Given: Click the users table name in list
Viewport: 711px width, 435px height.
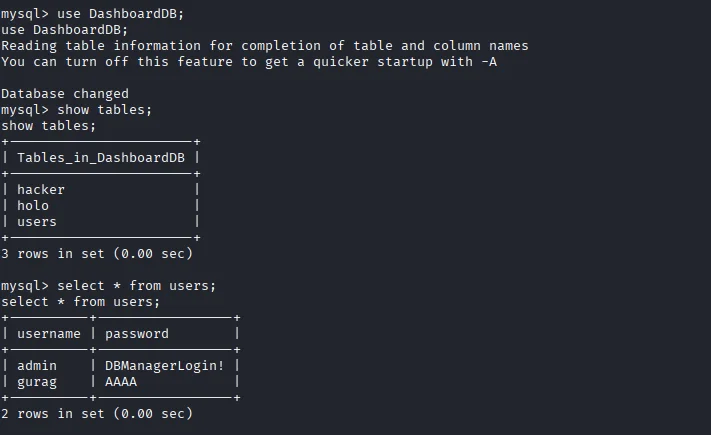Looking at the screenshot, I should coord(37,221).
